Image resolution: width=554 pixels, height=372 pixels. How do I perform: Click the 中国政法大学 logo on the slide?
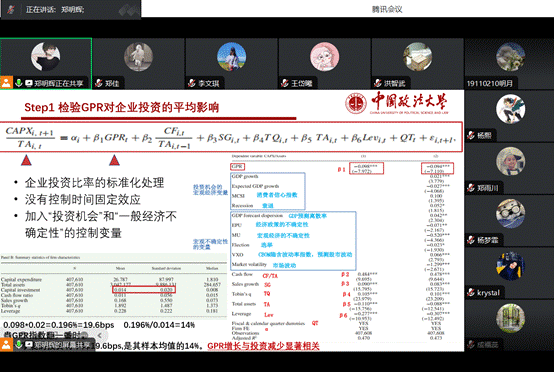(397, 103)
